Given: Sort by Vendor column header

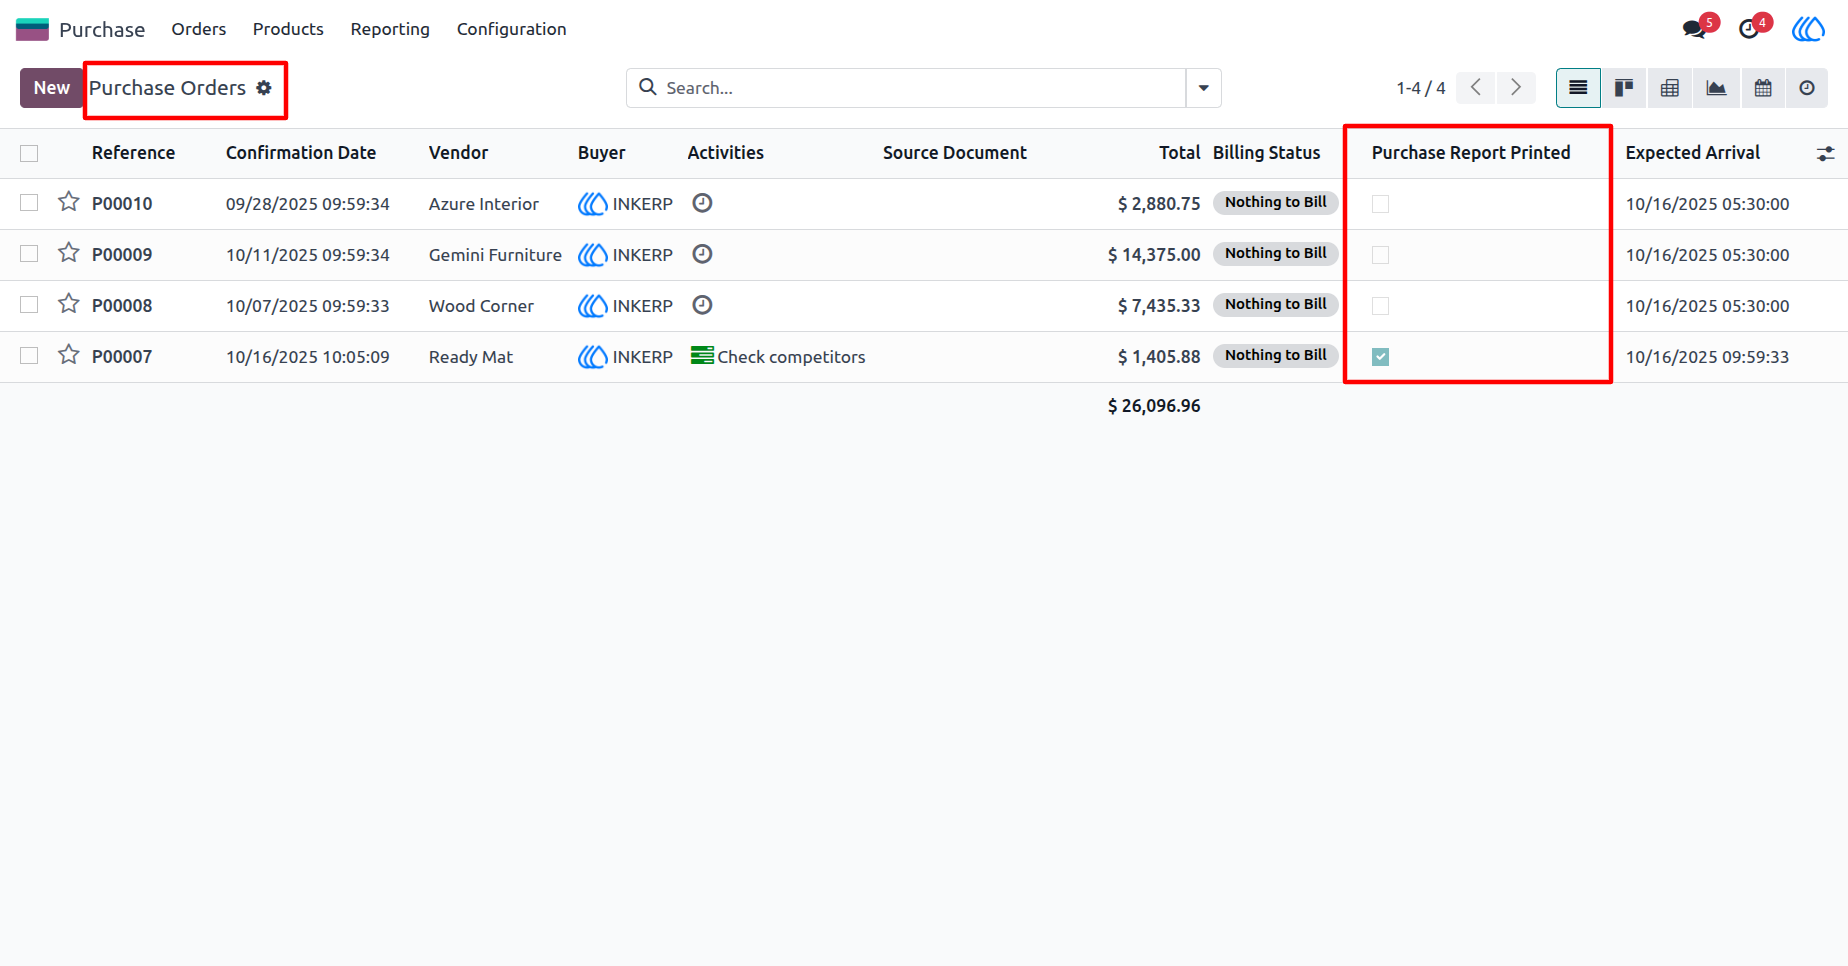Looking at the screenshot, I should tap(458, 153).
